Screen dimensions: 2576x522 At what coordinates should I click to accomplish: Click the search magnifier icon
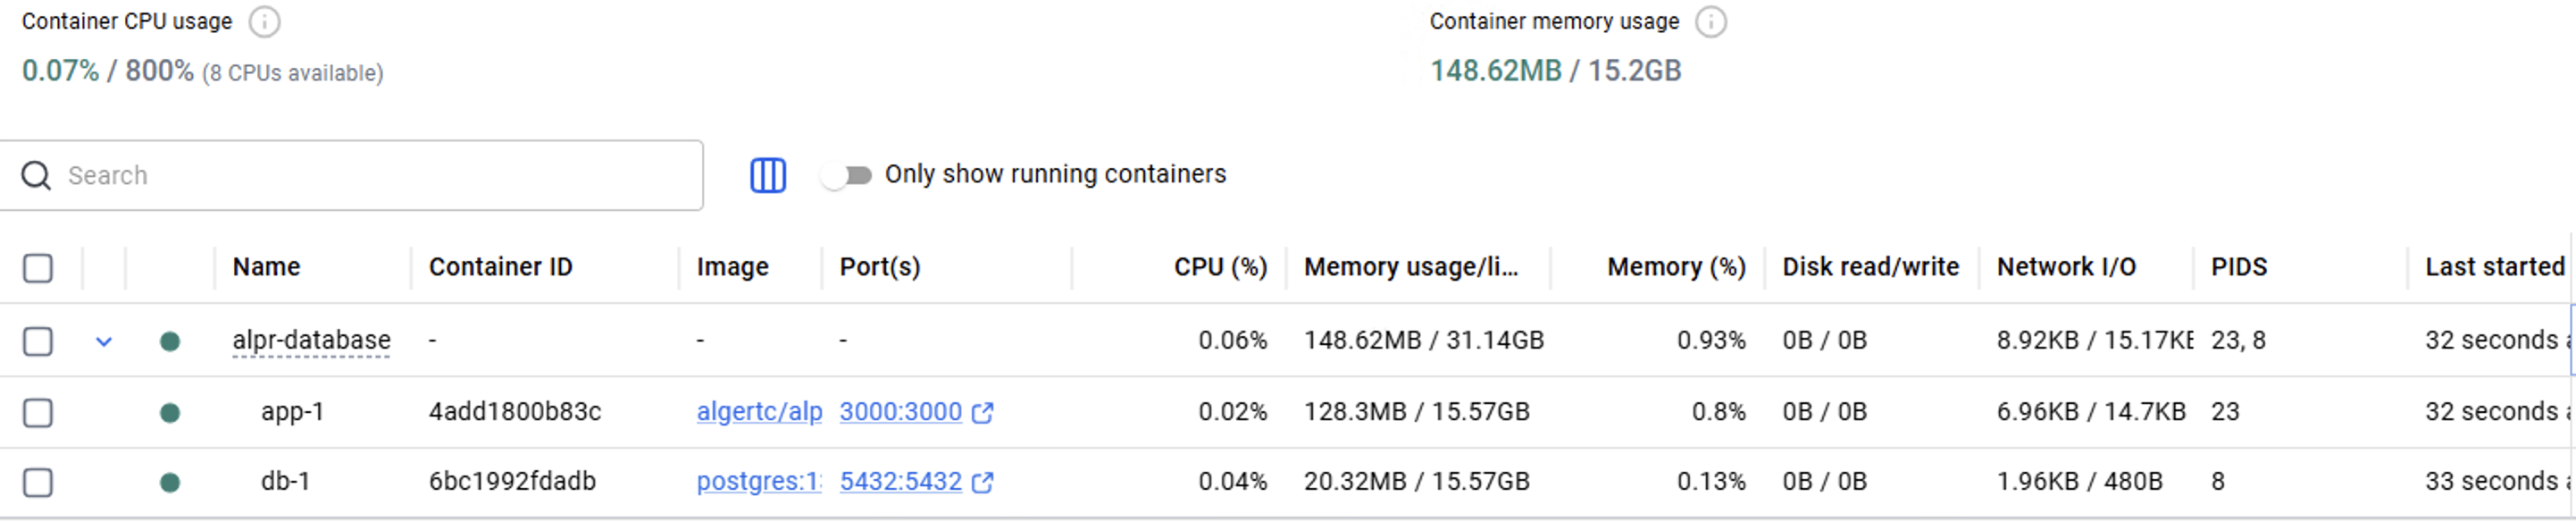click(36, 176)
